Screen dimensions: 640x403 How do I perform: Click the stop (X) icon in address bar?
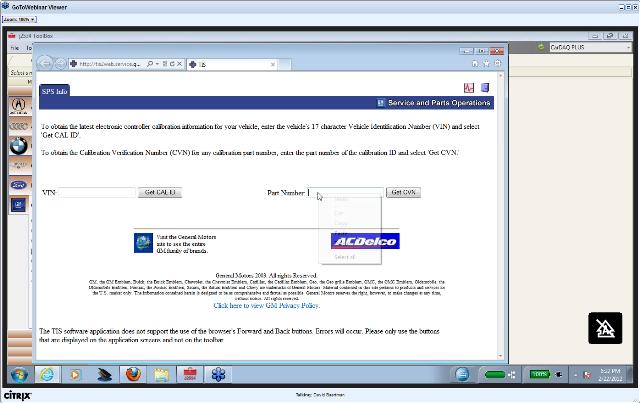pyautogui.click(x=179, y=64)
